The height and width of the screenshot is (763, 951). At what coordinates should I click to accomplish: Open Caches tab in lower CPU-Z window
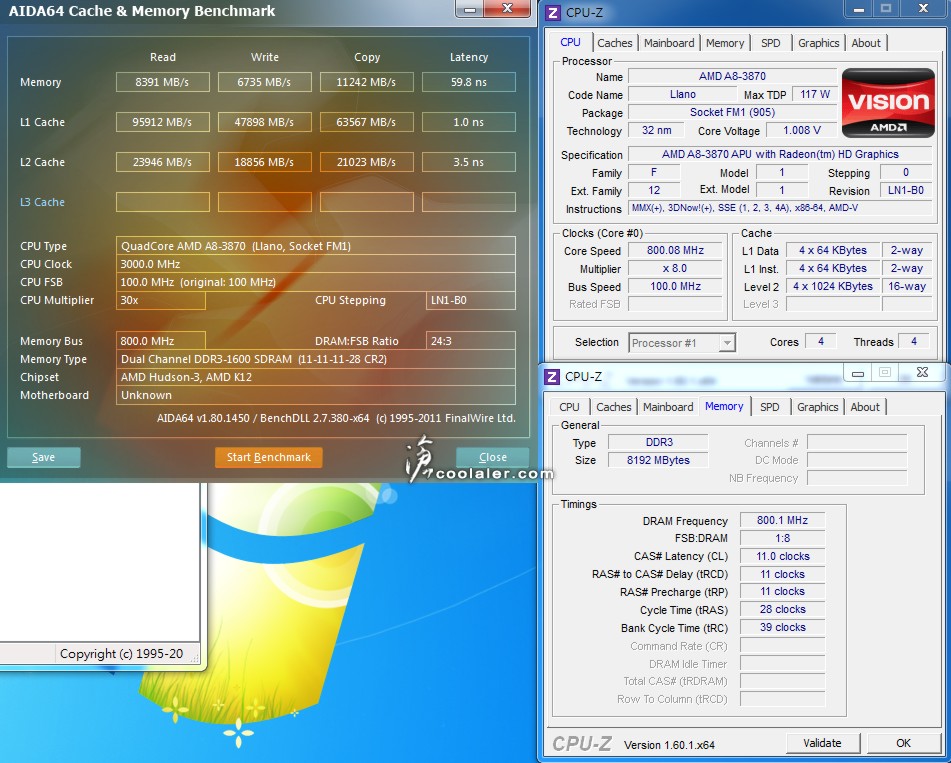(x=613, y=407)
